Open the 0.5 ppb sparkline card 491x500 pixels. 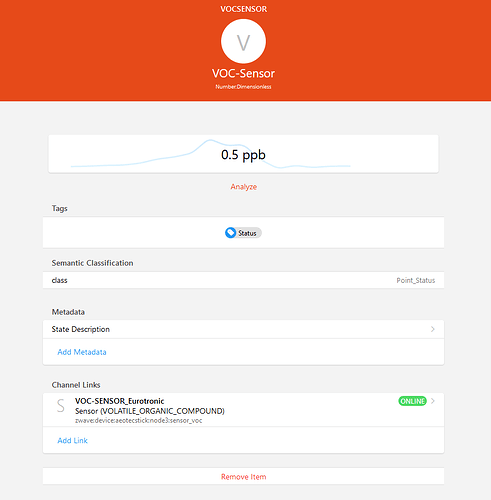(243, 154)
